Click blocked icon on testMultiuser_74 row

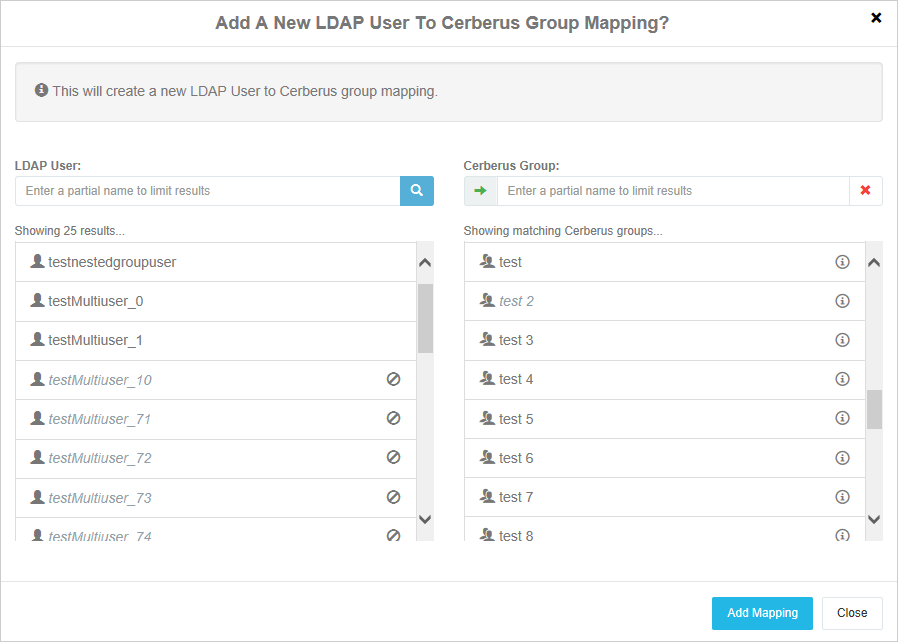point(393,535)
